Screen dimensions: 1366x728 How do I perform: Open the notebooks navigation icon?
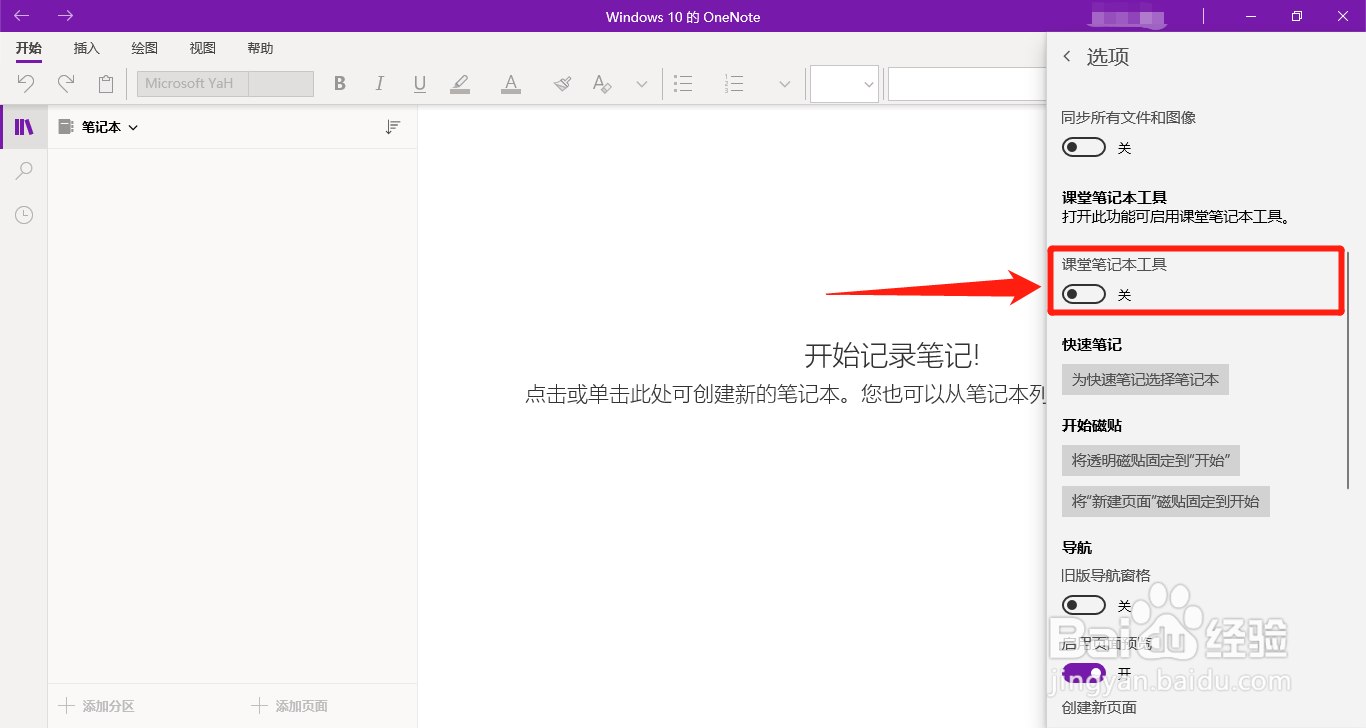point(24,127)
